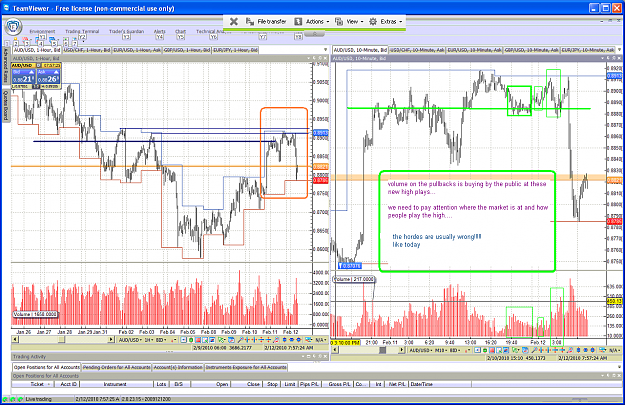The height and width of the screenshot is (405, 625).
Task: Click the green circle icon in left chart toolbar
Action: (x=191, y=340)
